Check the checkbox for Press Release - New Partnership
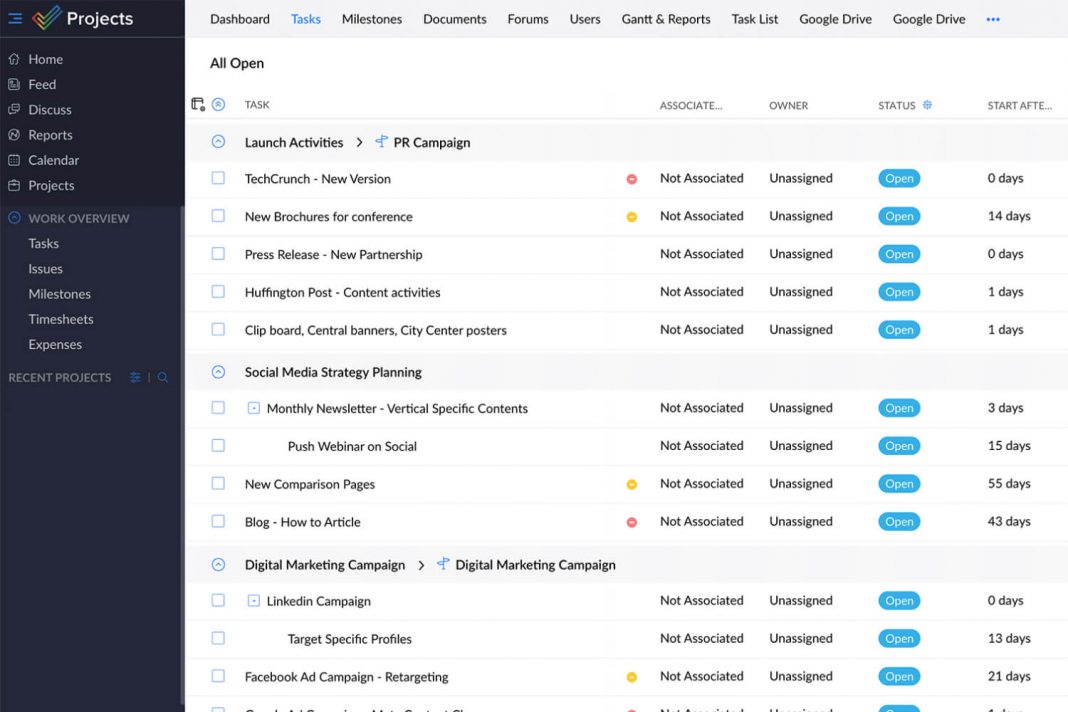 pyautogui.click(x=218, y=254)
